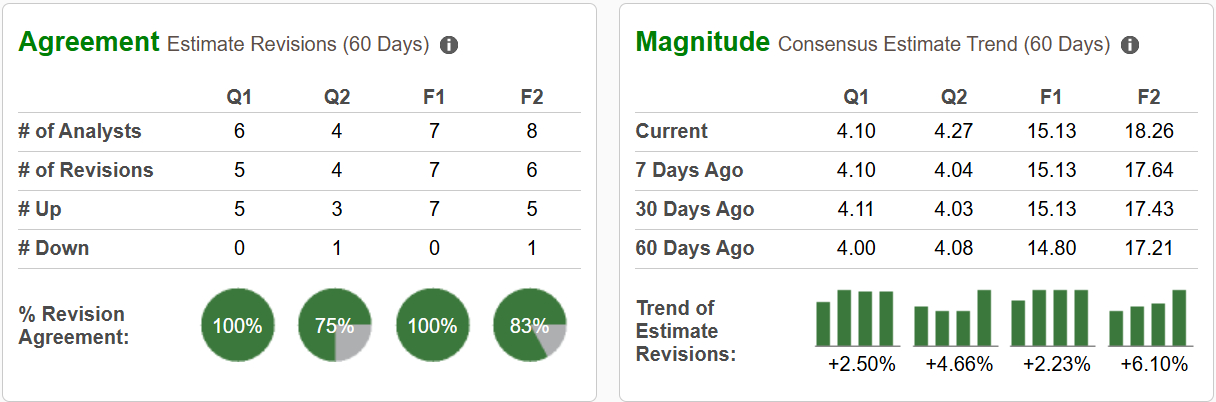This screenshot has height=402, width=1216.
Task: Select the 7 Days Ago row label
Action: point(690,170)
